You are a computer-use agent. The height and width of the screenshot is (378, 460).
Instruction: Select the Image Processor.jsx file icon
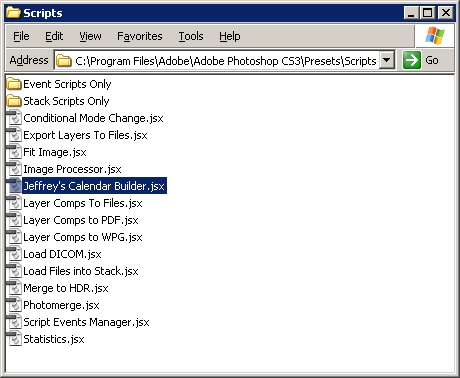14,169
